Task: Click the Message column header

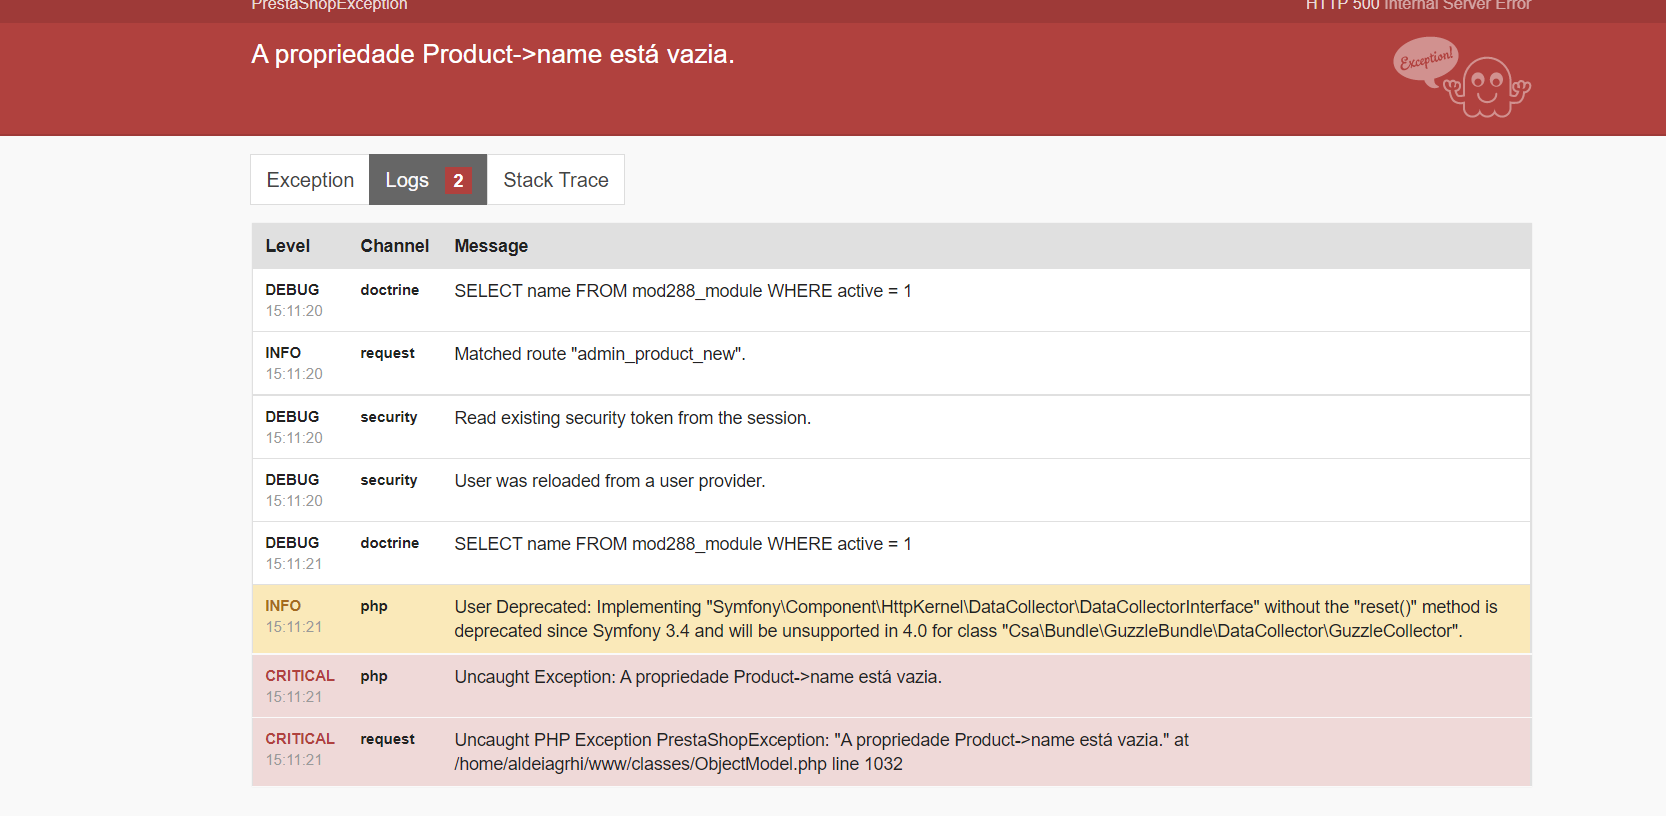Action: pyautogui.click(x=491, y=246)
